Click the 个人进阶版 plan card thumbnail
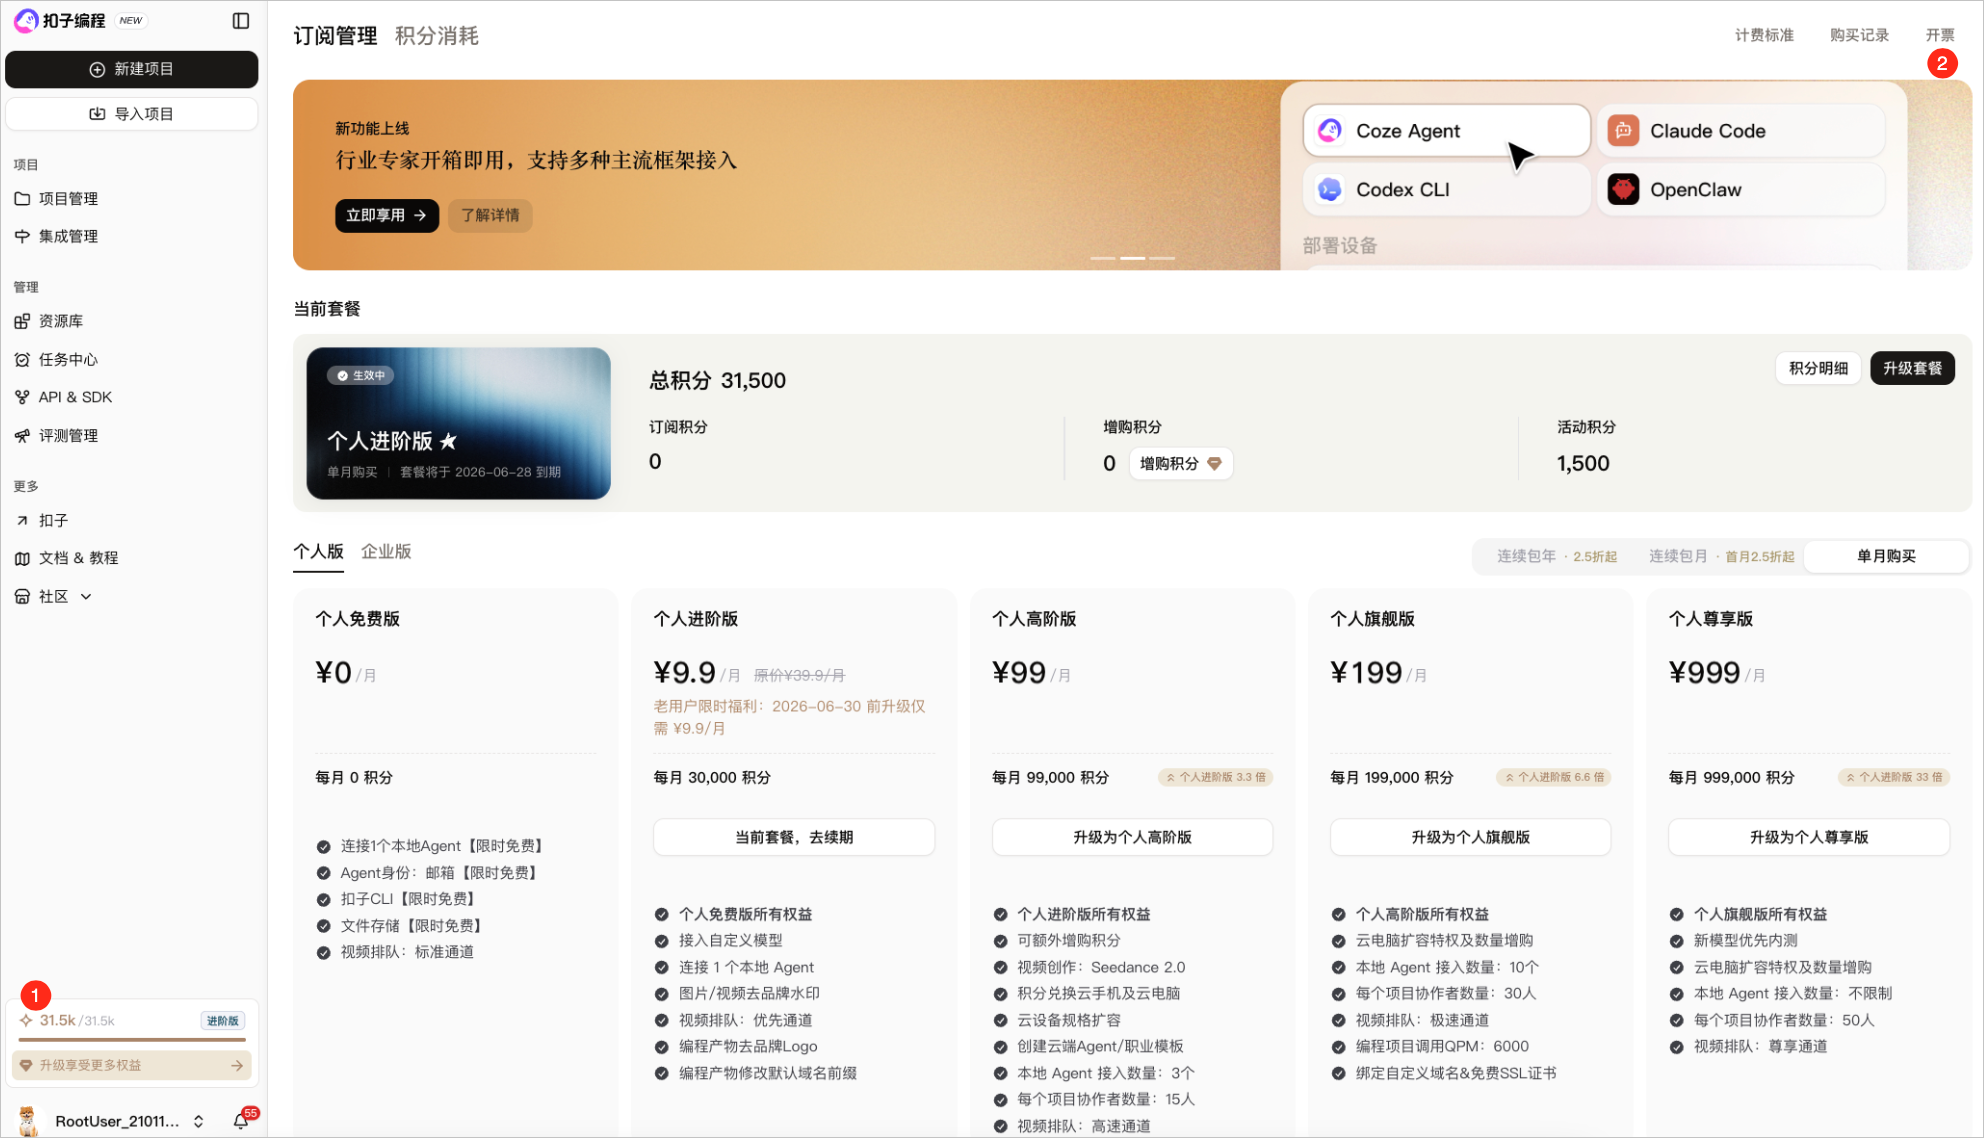1984x1138 pixels. pyautogui.click(x=458, y=423)
